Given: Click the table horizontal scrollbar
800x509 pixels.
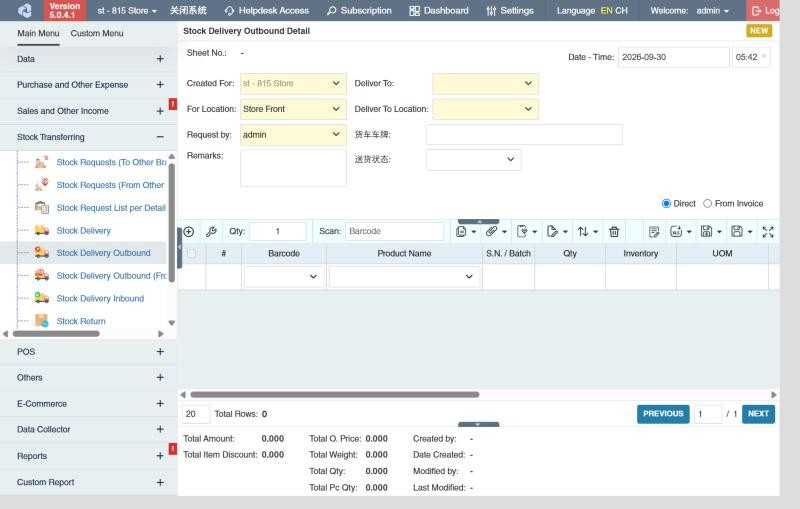Looking at the screenshot, I should pos(335,395).
